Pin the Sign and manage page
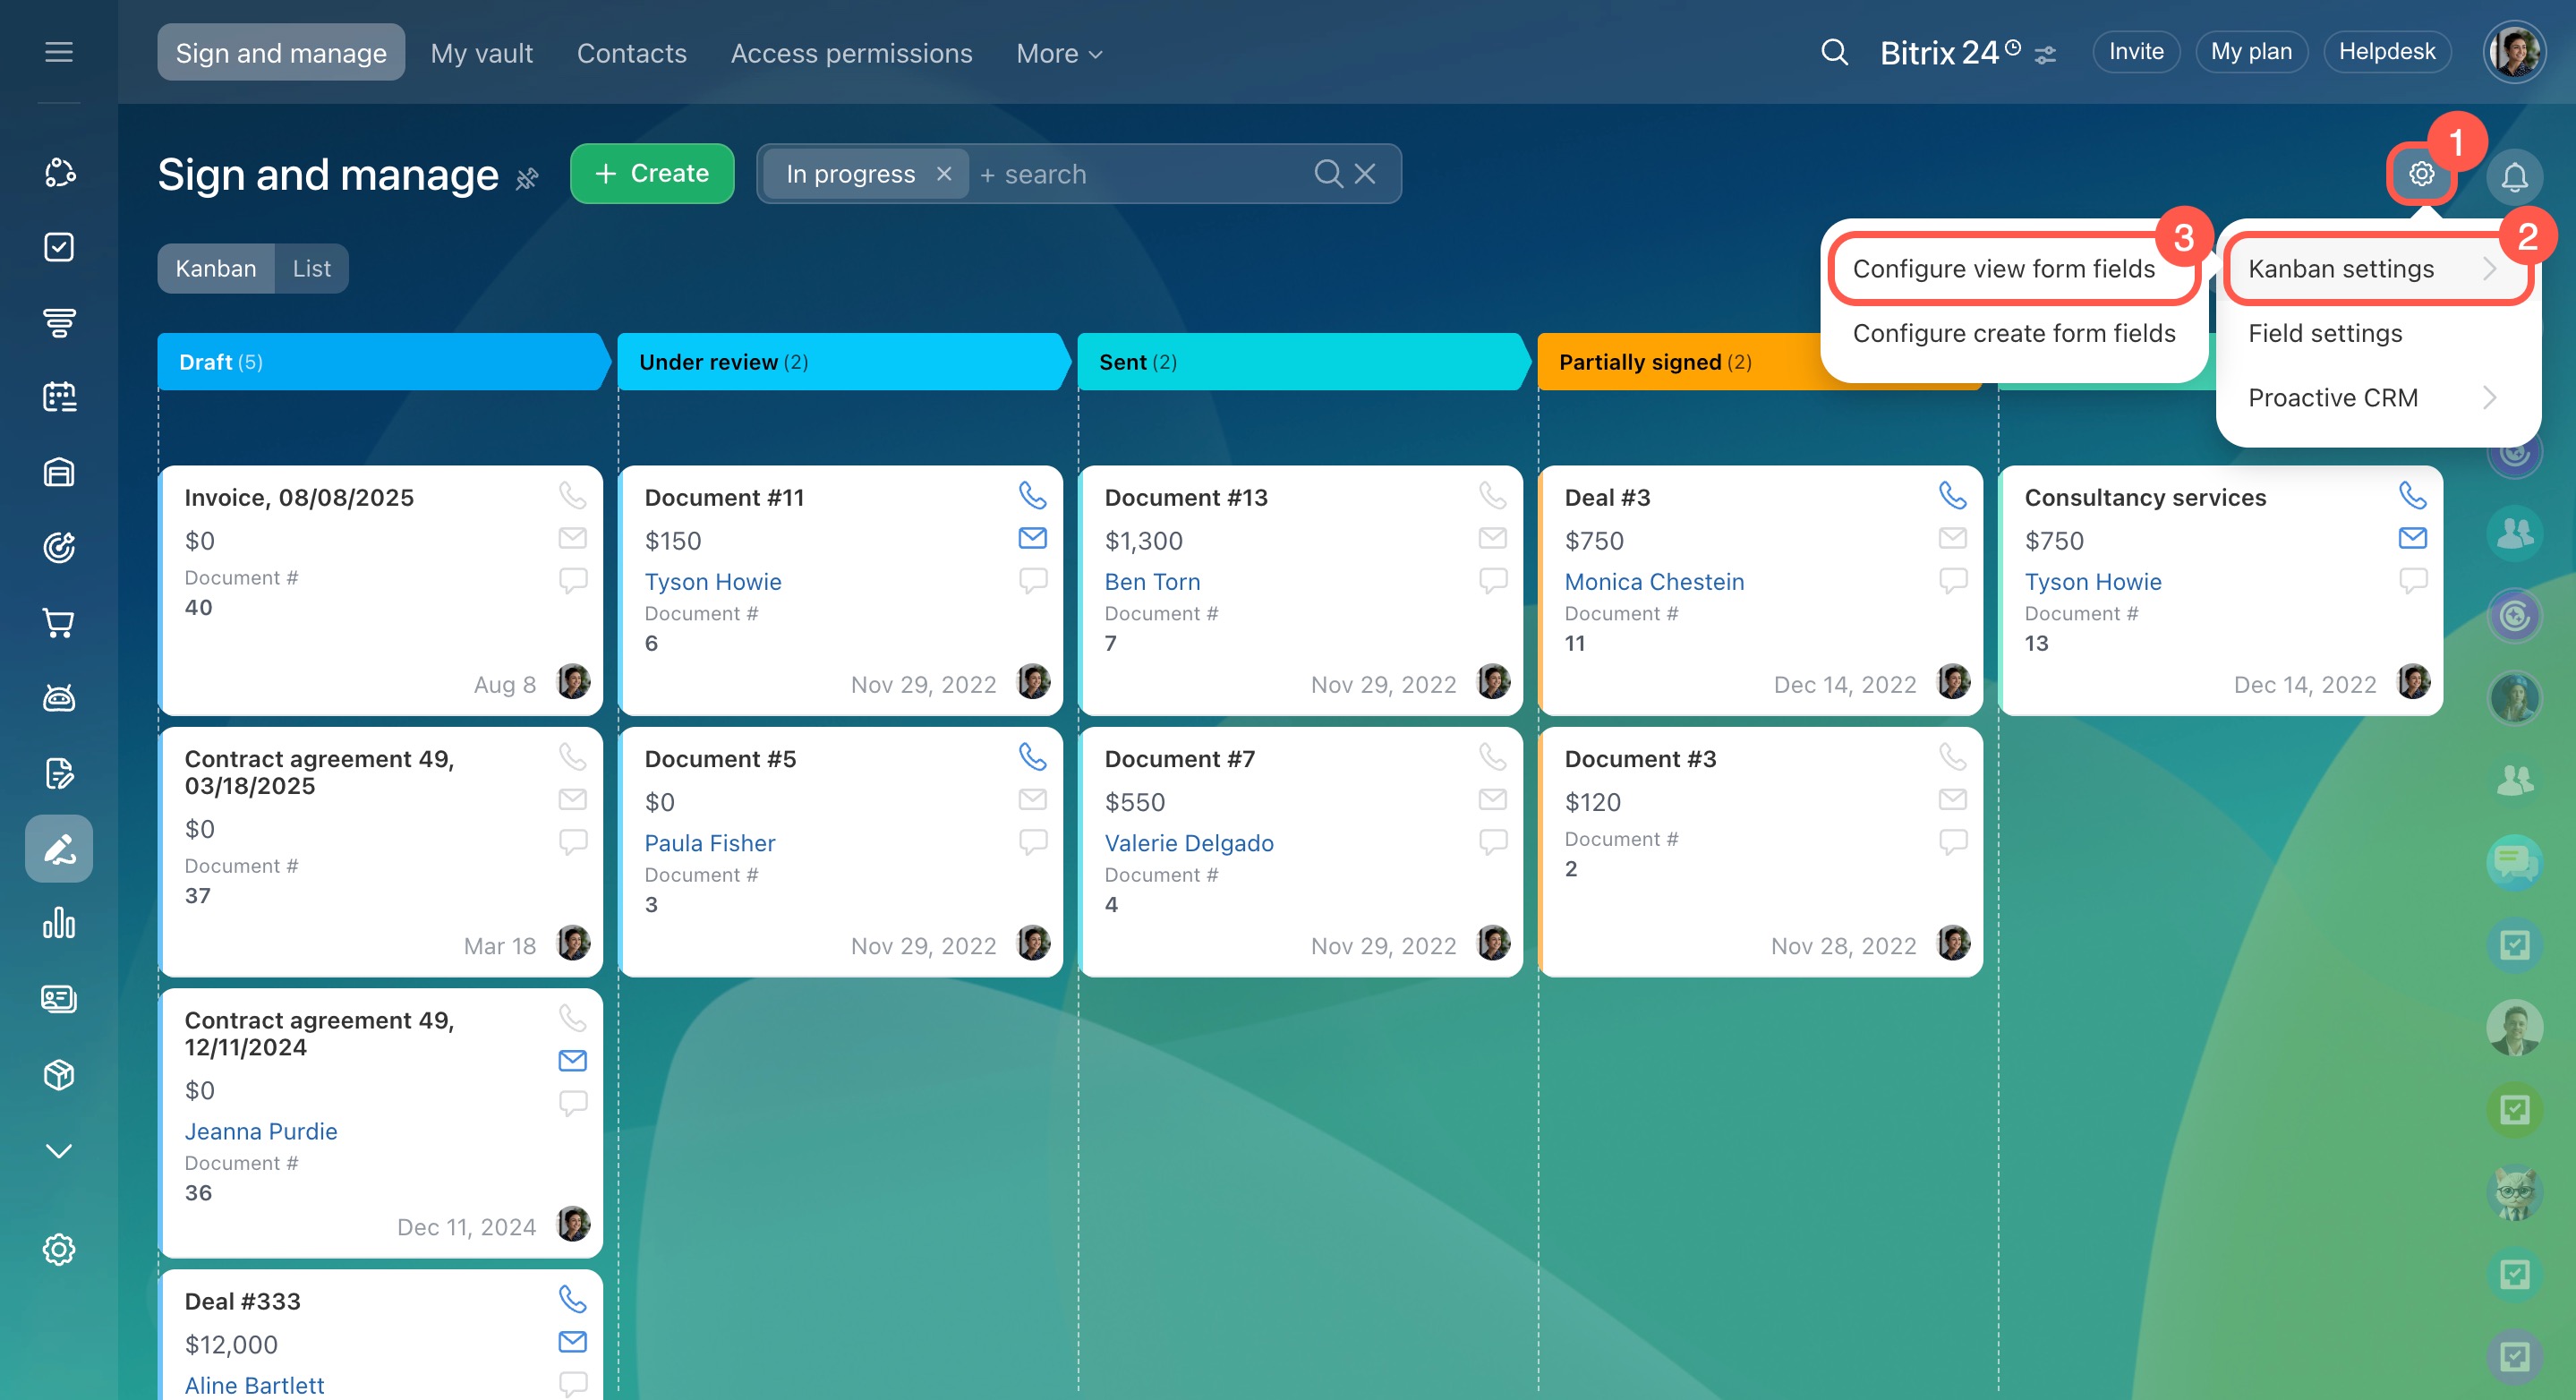The image size is (2576, 1400). [527, 178]
